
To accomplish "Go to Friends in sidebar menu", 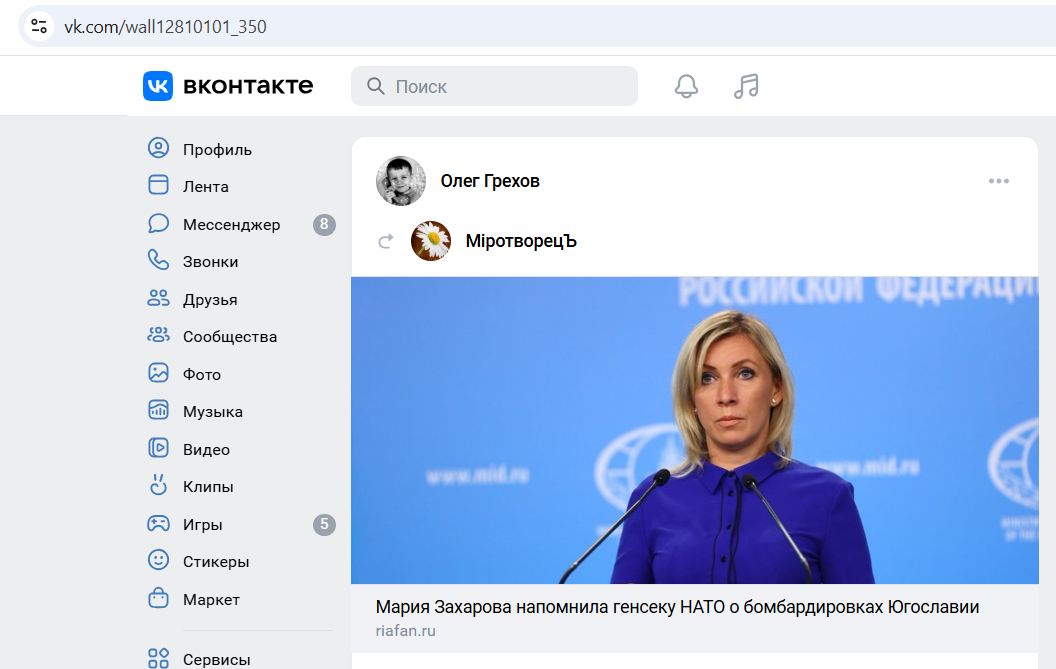I will tap(209, 299).
